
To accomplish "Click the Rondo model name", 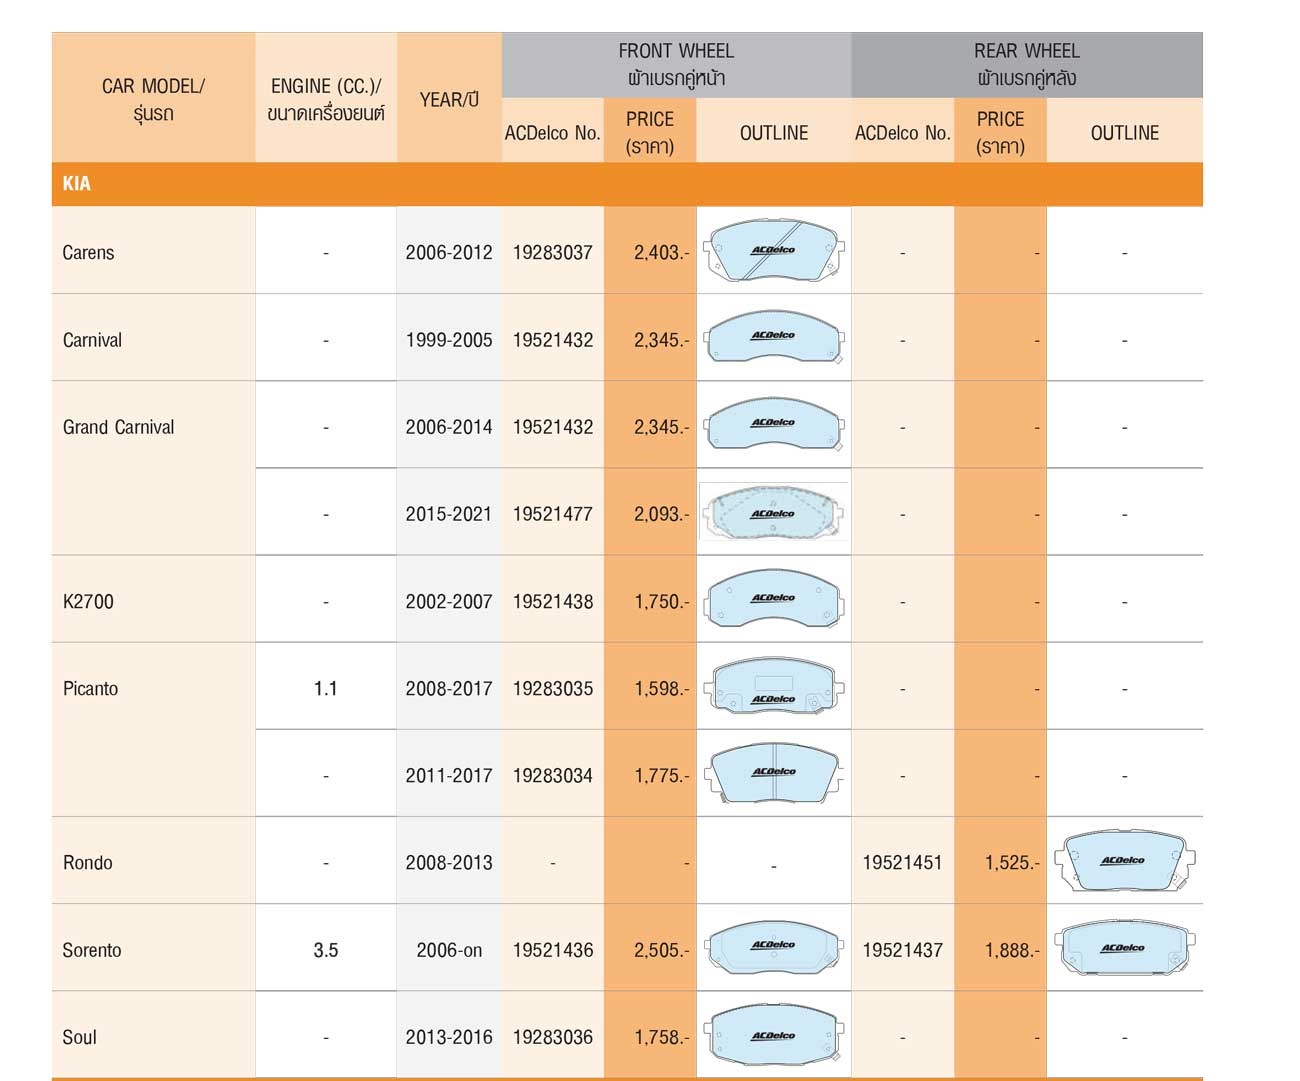I will click(x=87, y=862).
